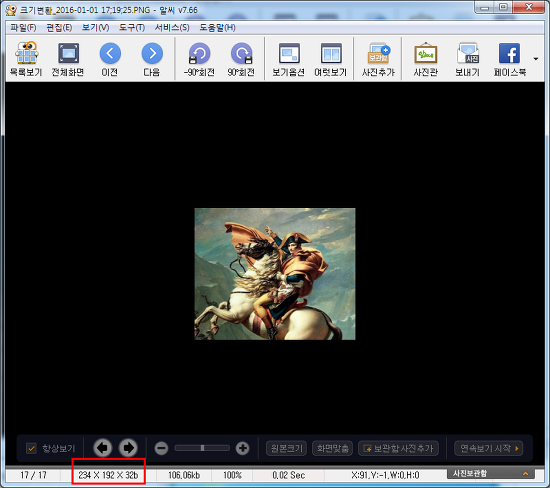Open the 사진관 photo studio icon
The height and width of the screenshot is (488, 550).
click(425, 59)
